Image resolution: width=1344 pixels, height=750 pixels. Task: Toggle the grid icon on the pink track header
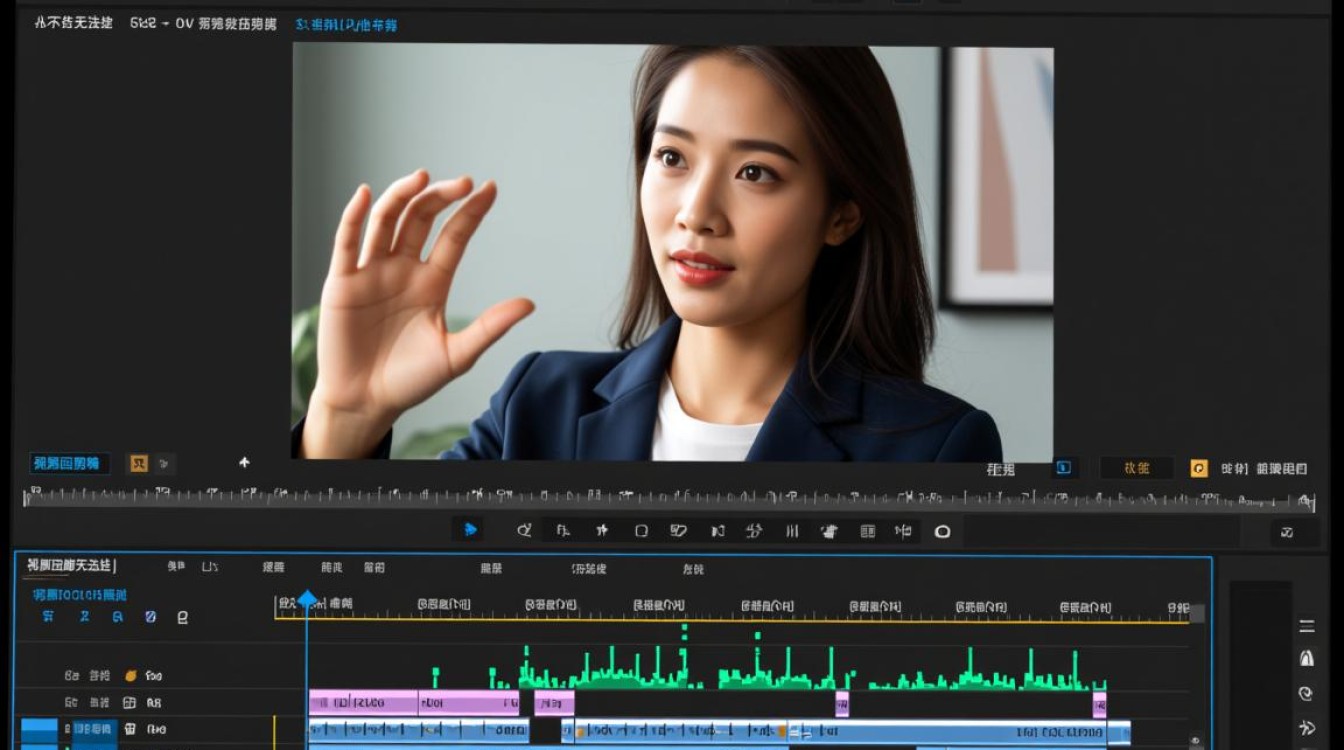click(129, 702)
